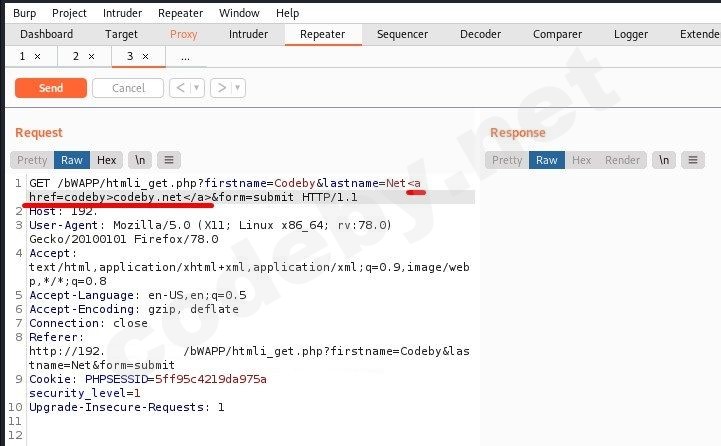This screenshot has width=721, height=446.
Task: Open the Project menu
Action: [69, 13]
